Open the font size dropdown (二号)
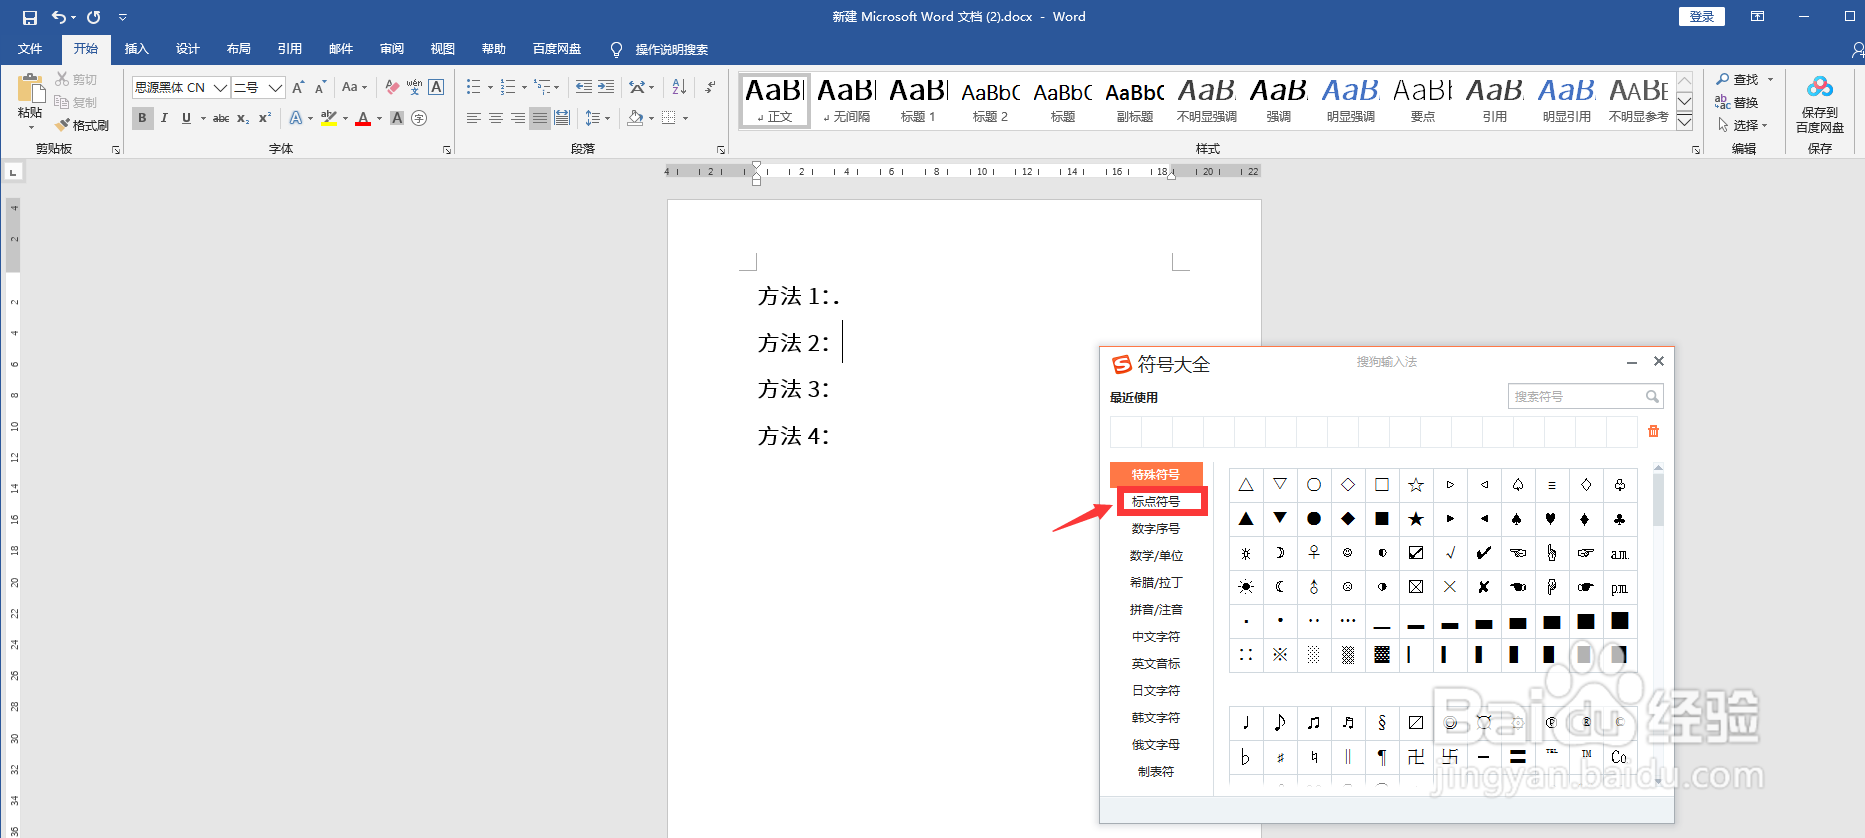This screenshot has height=838, width=1865. 275,87
